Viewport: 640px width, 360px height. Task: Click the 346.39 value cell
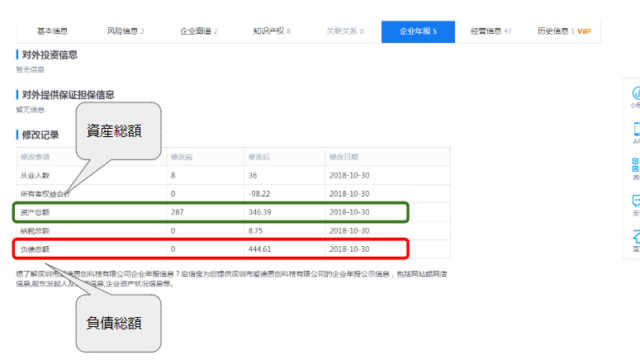coord(260,212)
